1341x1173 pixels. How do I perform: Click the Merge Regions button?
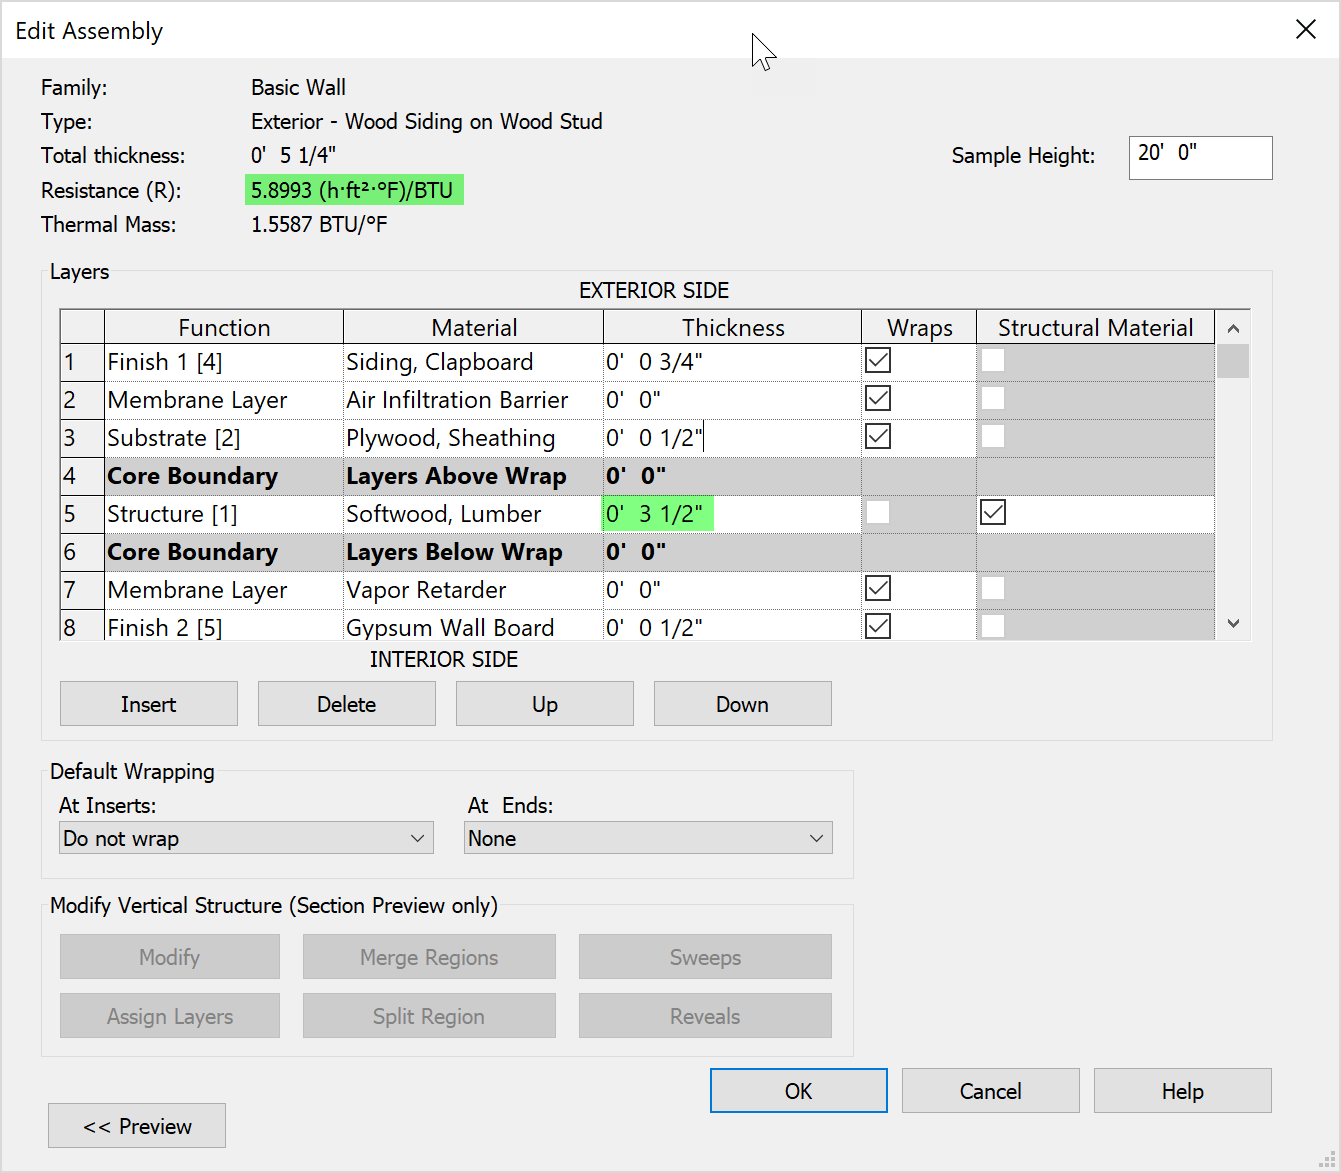point(428,957)
